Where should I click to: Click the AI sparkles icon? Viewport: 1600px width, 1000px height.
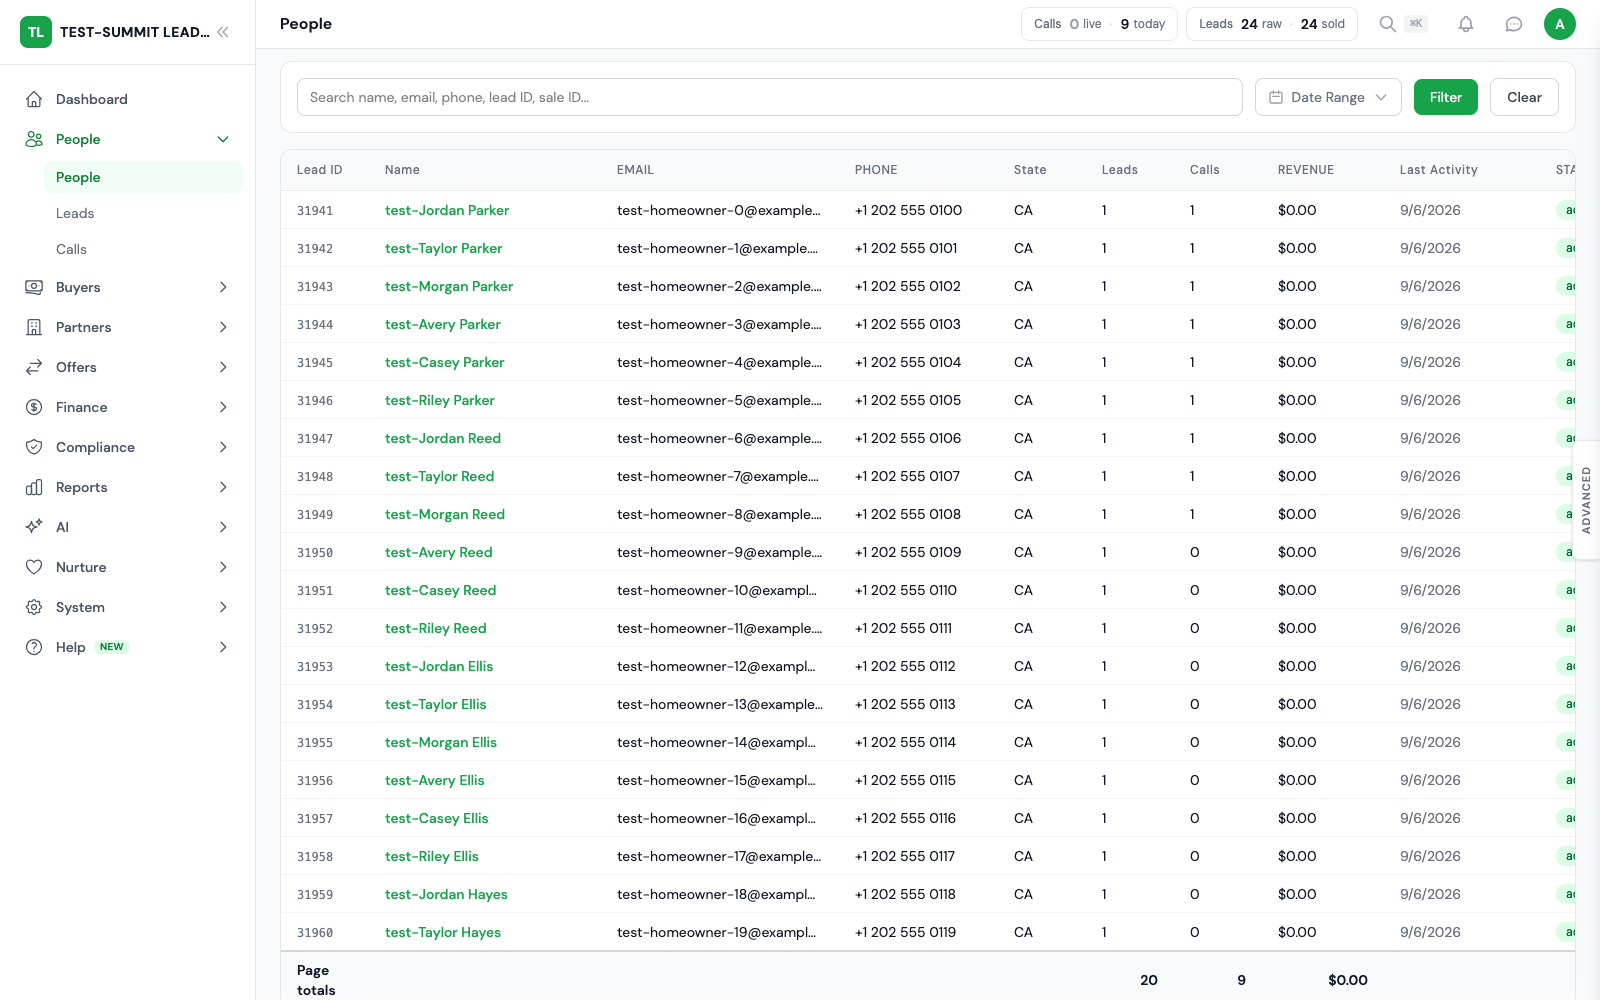(34, 527)
